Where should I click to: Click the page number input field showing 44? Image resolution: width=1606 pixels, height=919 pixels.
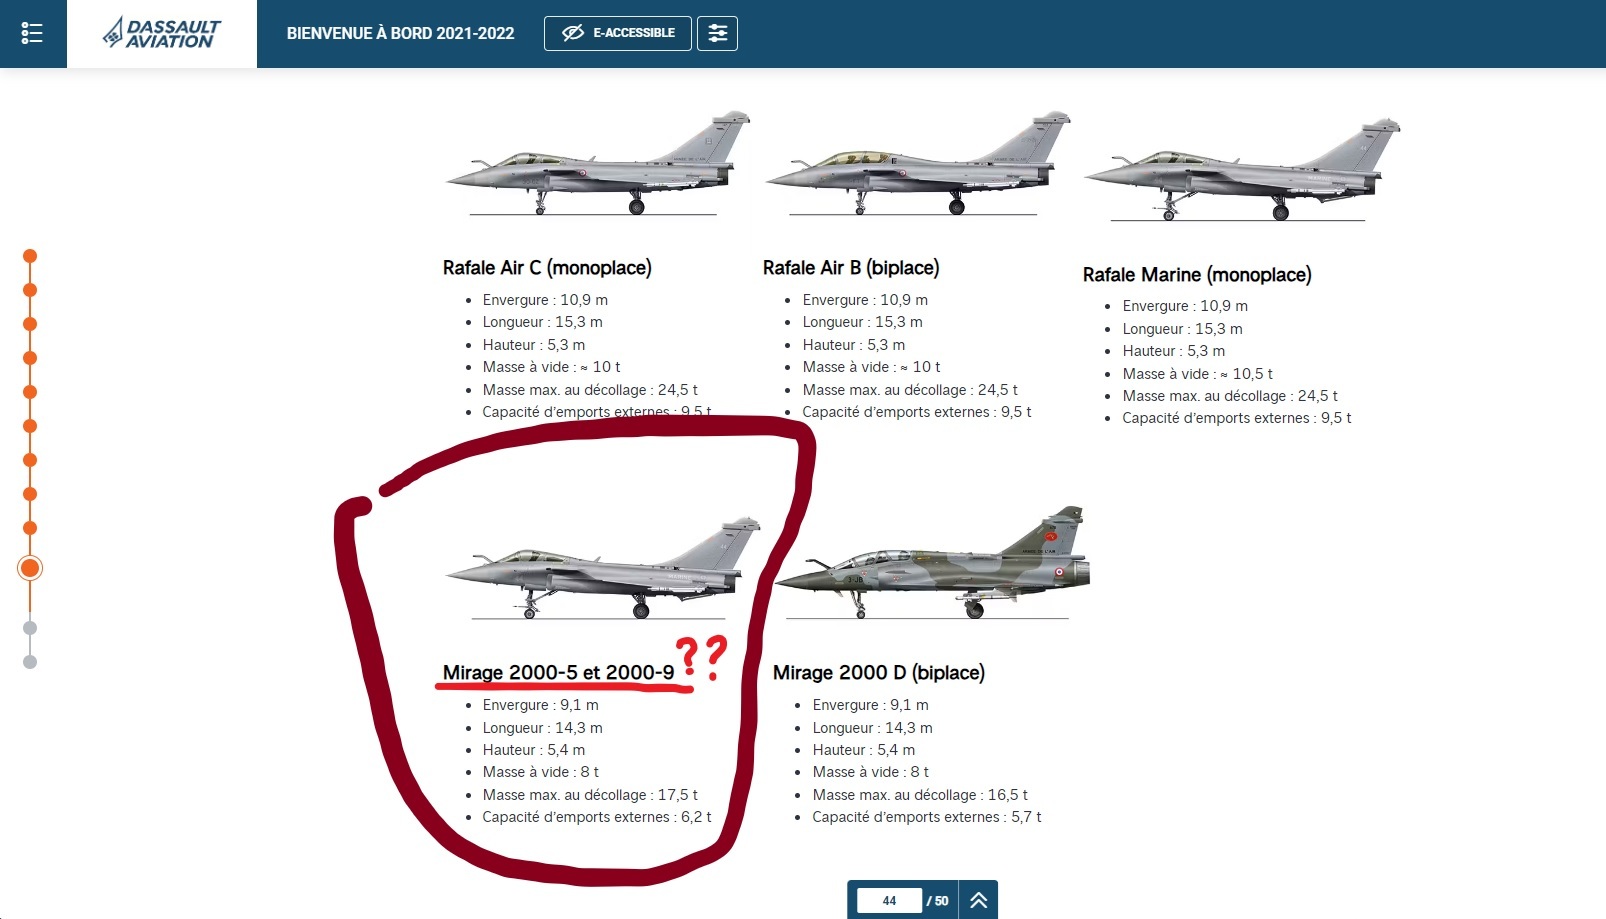coord(889,901)
